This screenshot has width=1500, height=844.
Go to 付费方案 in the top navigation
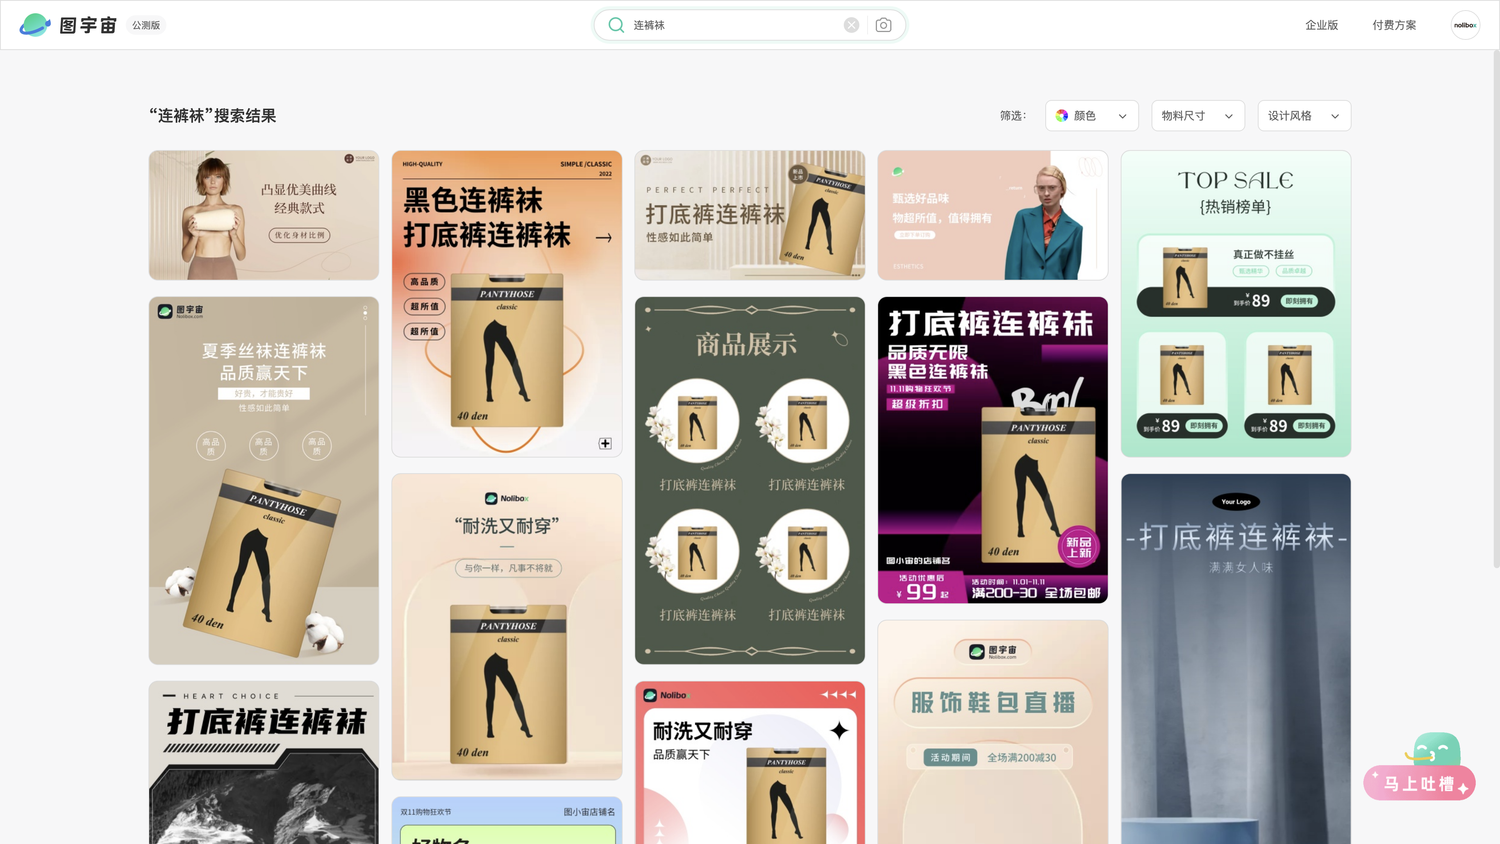coord(1394,25)
